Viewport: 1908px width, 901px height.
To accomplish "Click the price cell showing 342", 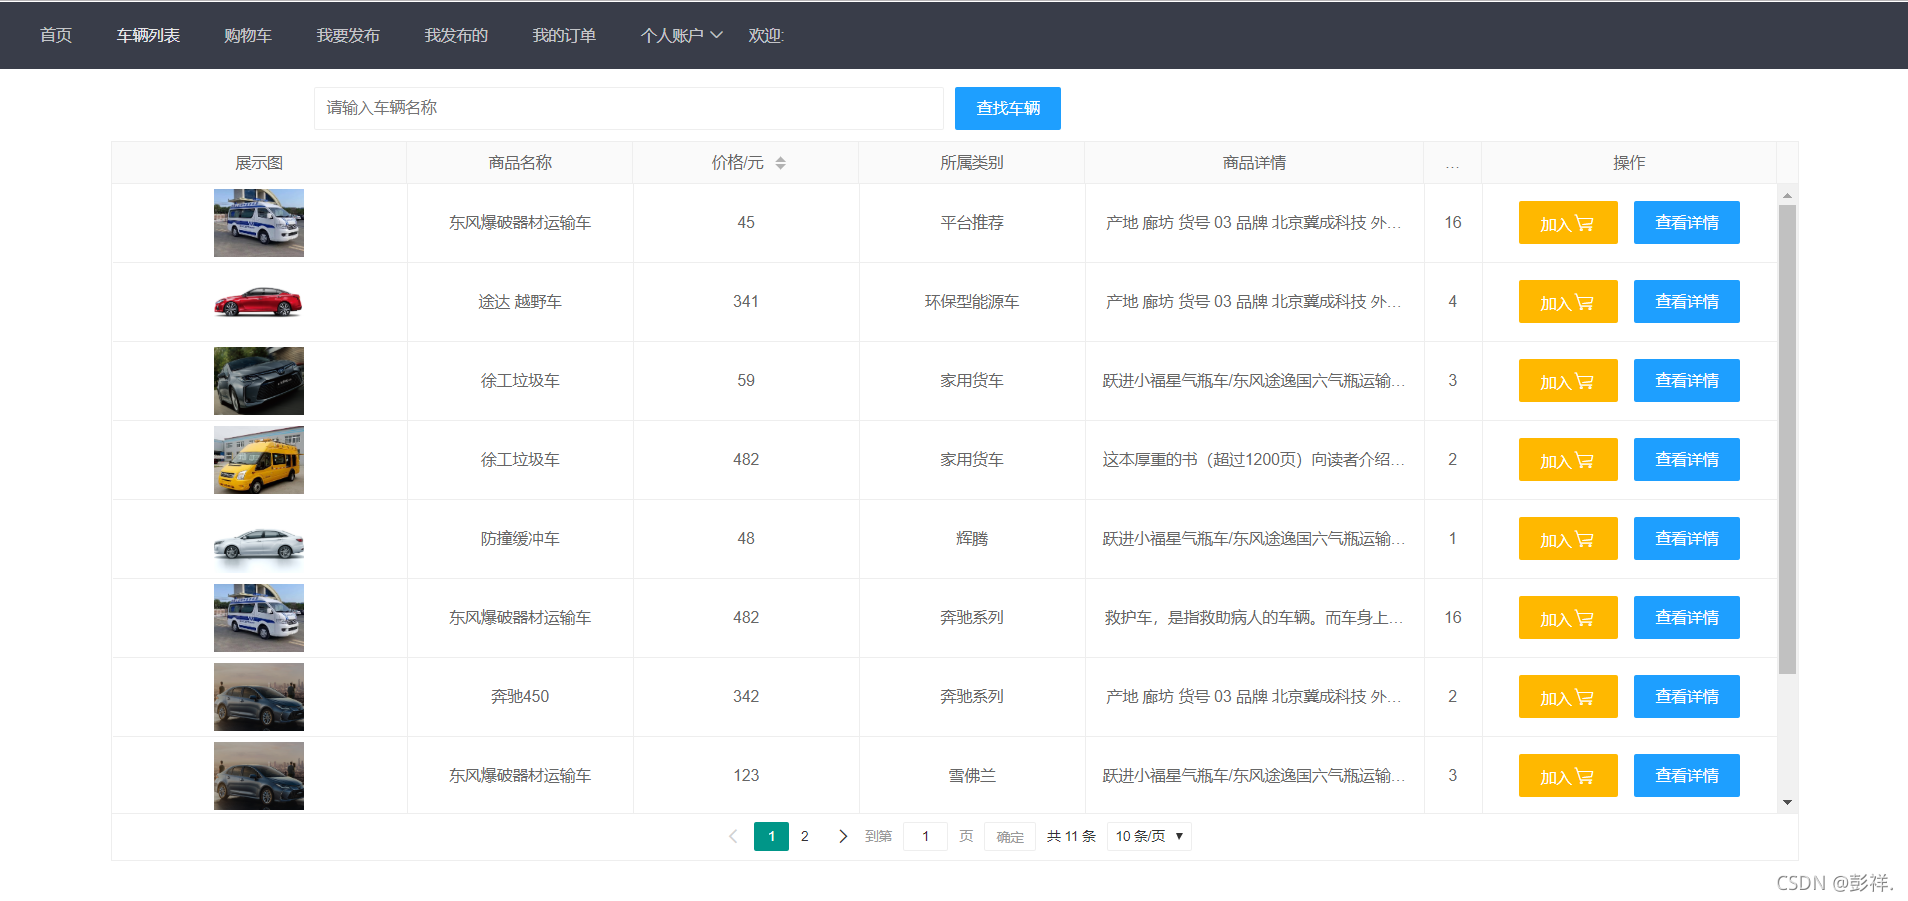I will point(746,697).
